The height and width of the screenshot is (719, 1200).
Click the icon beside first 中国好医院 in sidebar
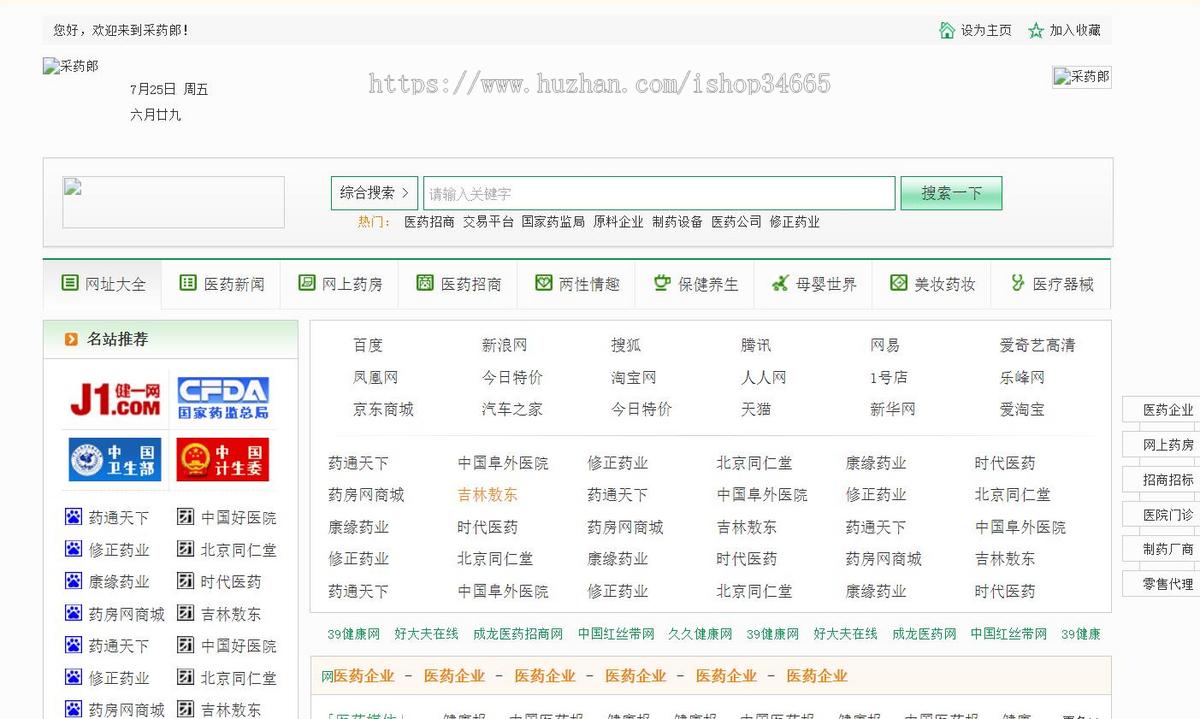coord(185,517)
